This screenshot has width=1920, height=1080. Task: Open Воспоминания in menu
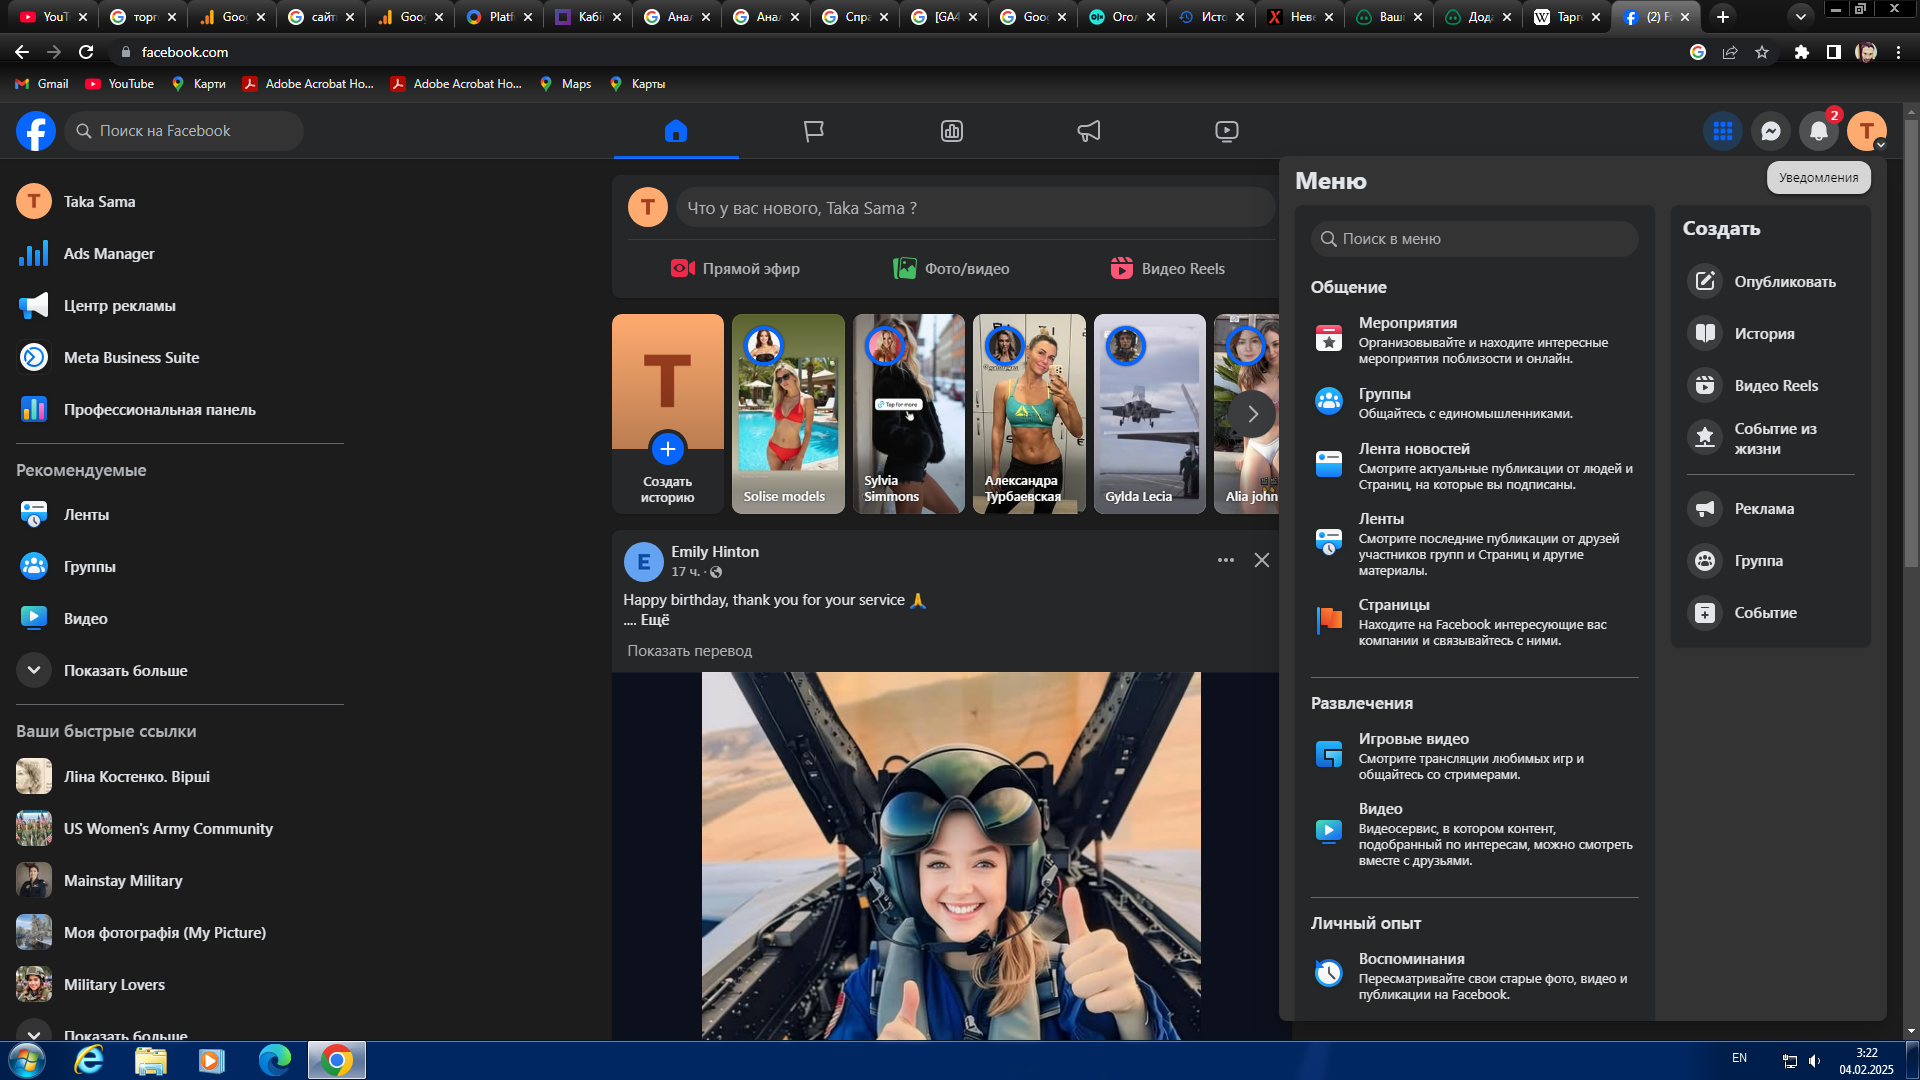click(x=1474, y=976)
